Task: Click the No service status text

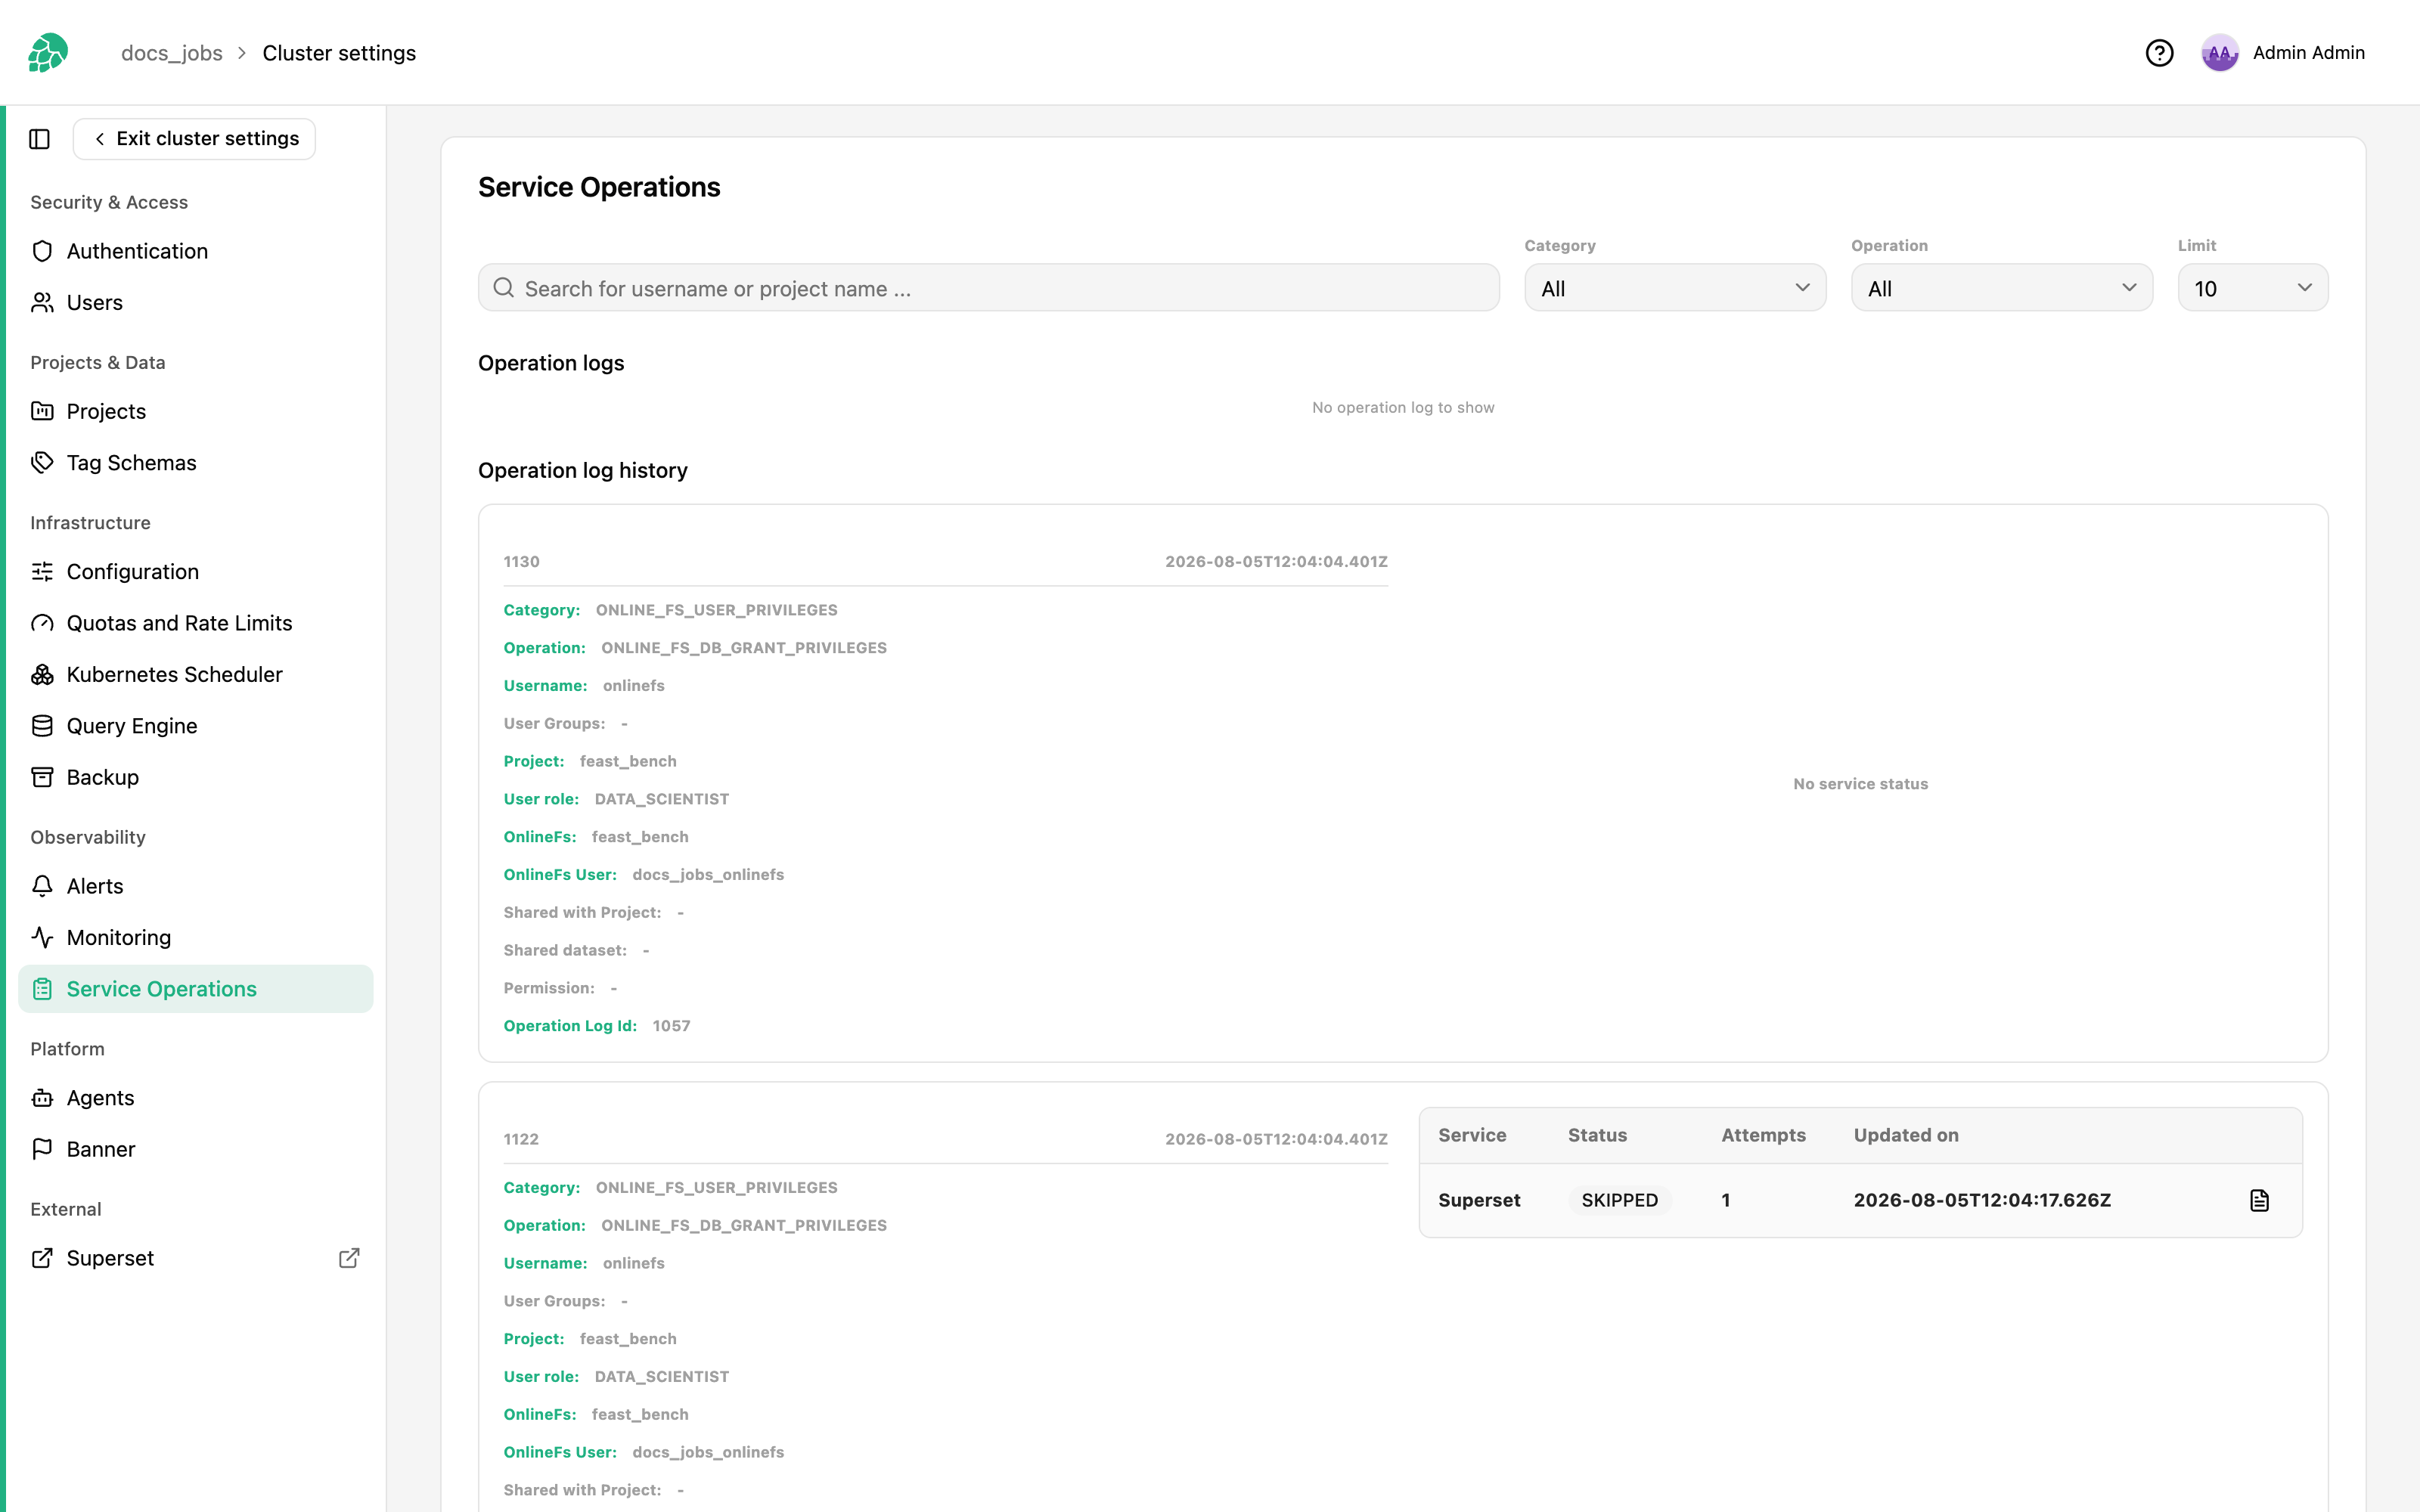Action: click(x=1860, y=784)
